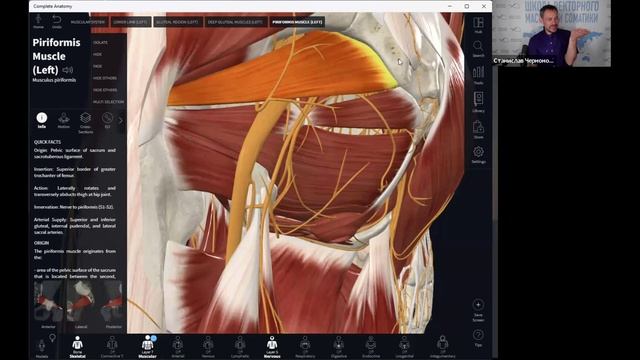This screenshot has width=640, height=360.
Task: Toggle the Skeletal system layer
Action: (x=78, y=347)
